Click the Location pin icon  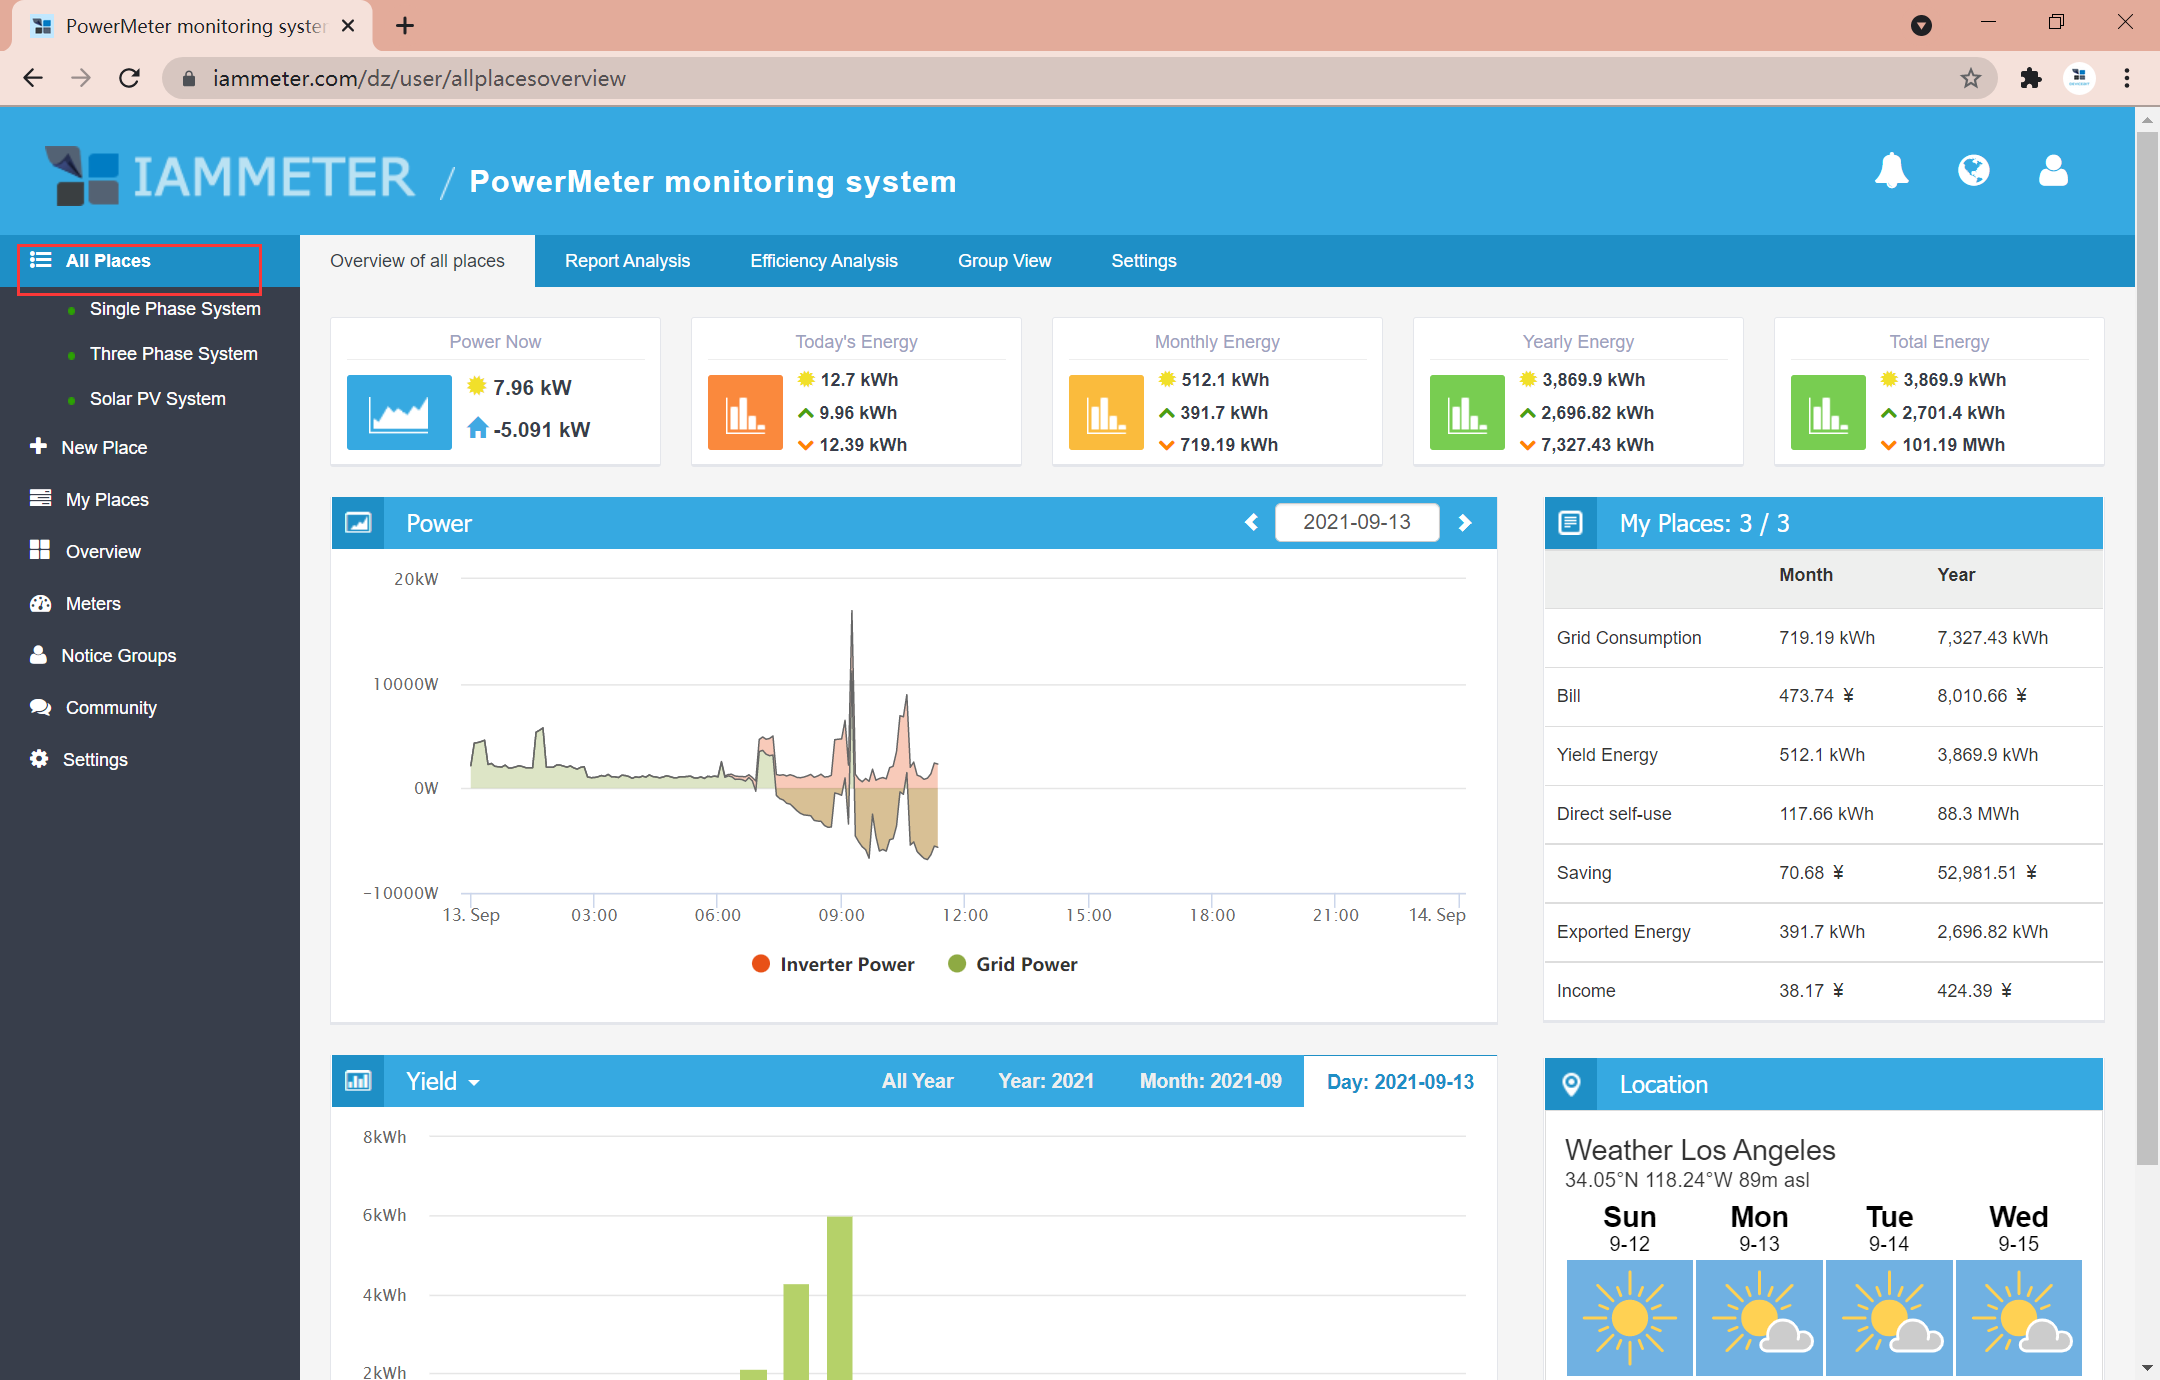click(x=1571, y=1084)
